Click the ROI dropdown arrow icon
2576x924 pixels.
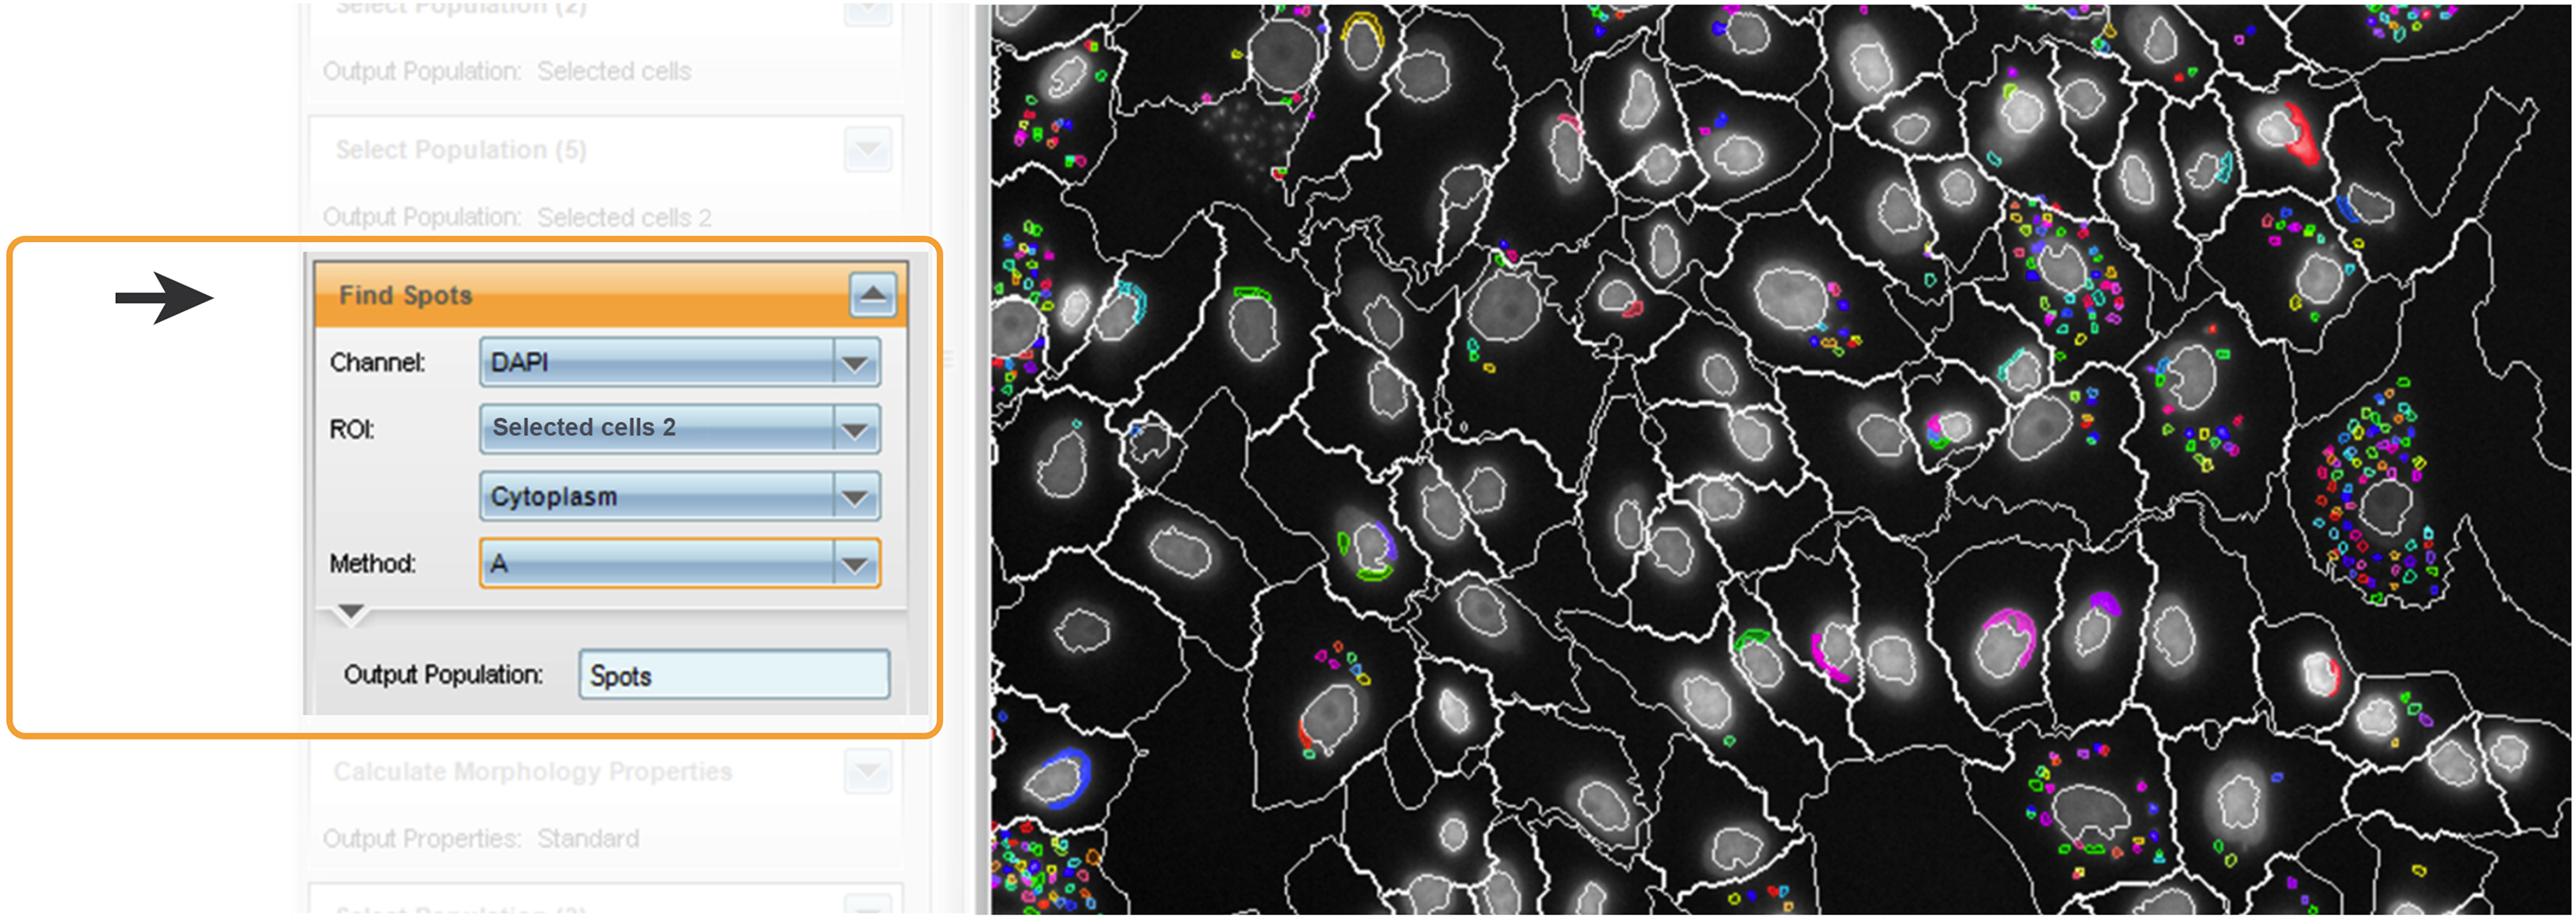855,429
